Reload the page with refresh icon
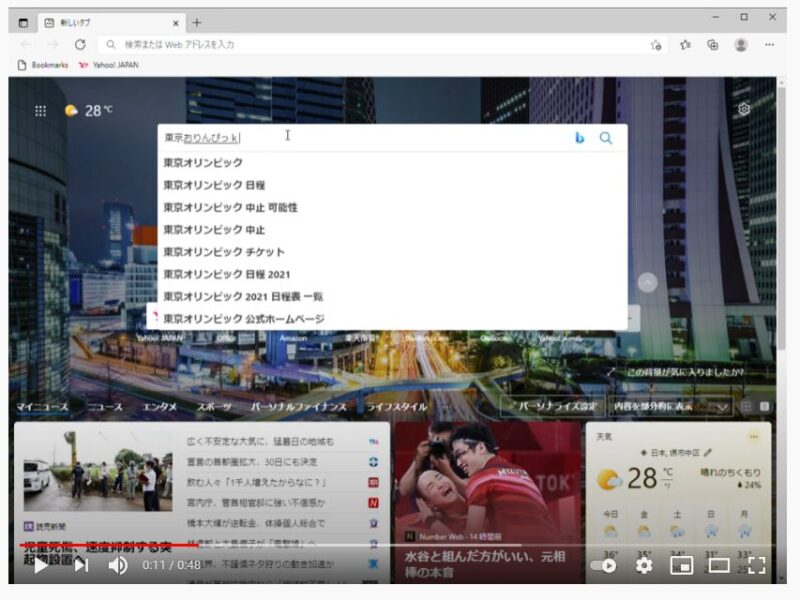 [80, 45]
